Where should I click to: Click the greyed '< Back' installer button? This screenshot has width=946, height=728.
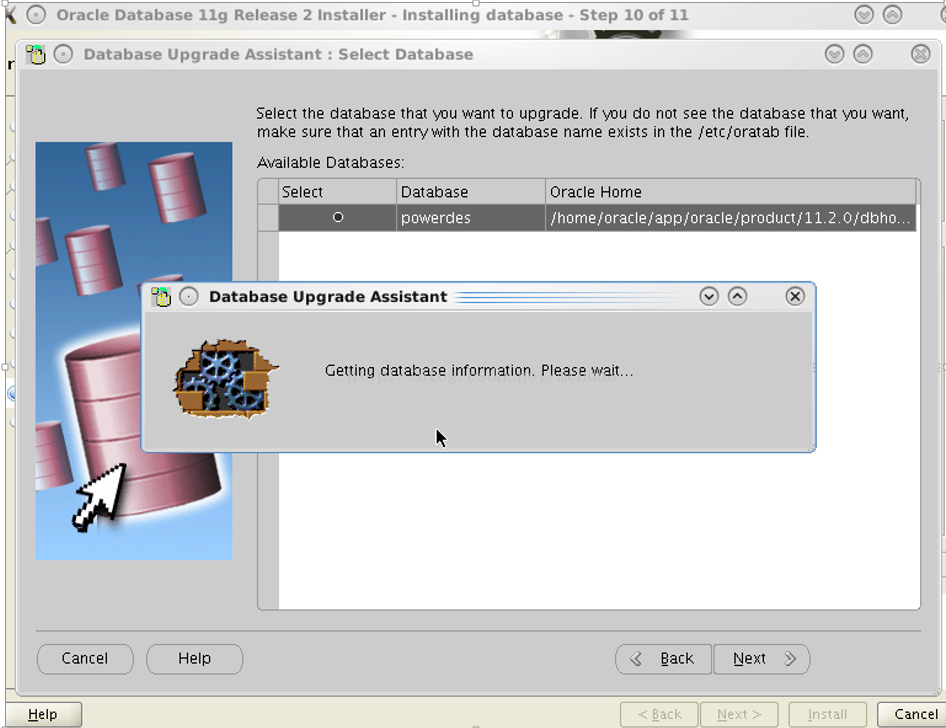pyautogui.click(x=659, y=715)
